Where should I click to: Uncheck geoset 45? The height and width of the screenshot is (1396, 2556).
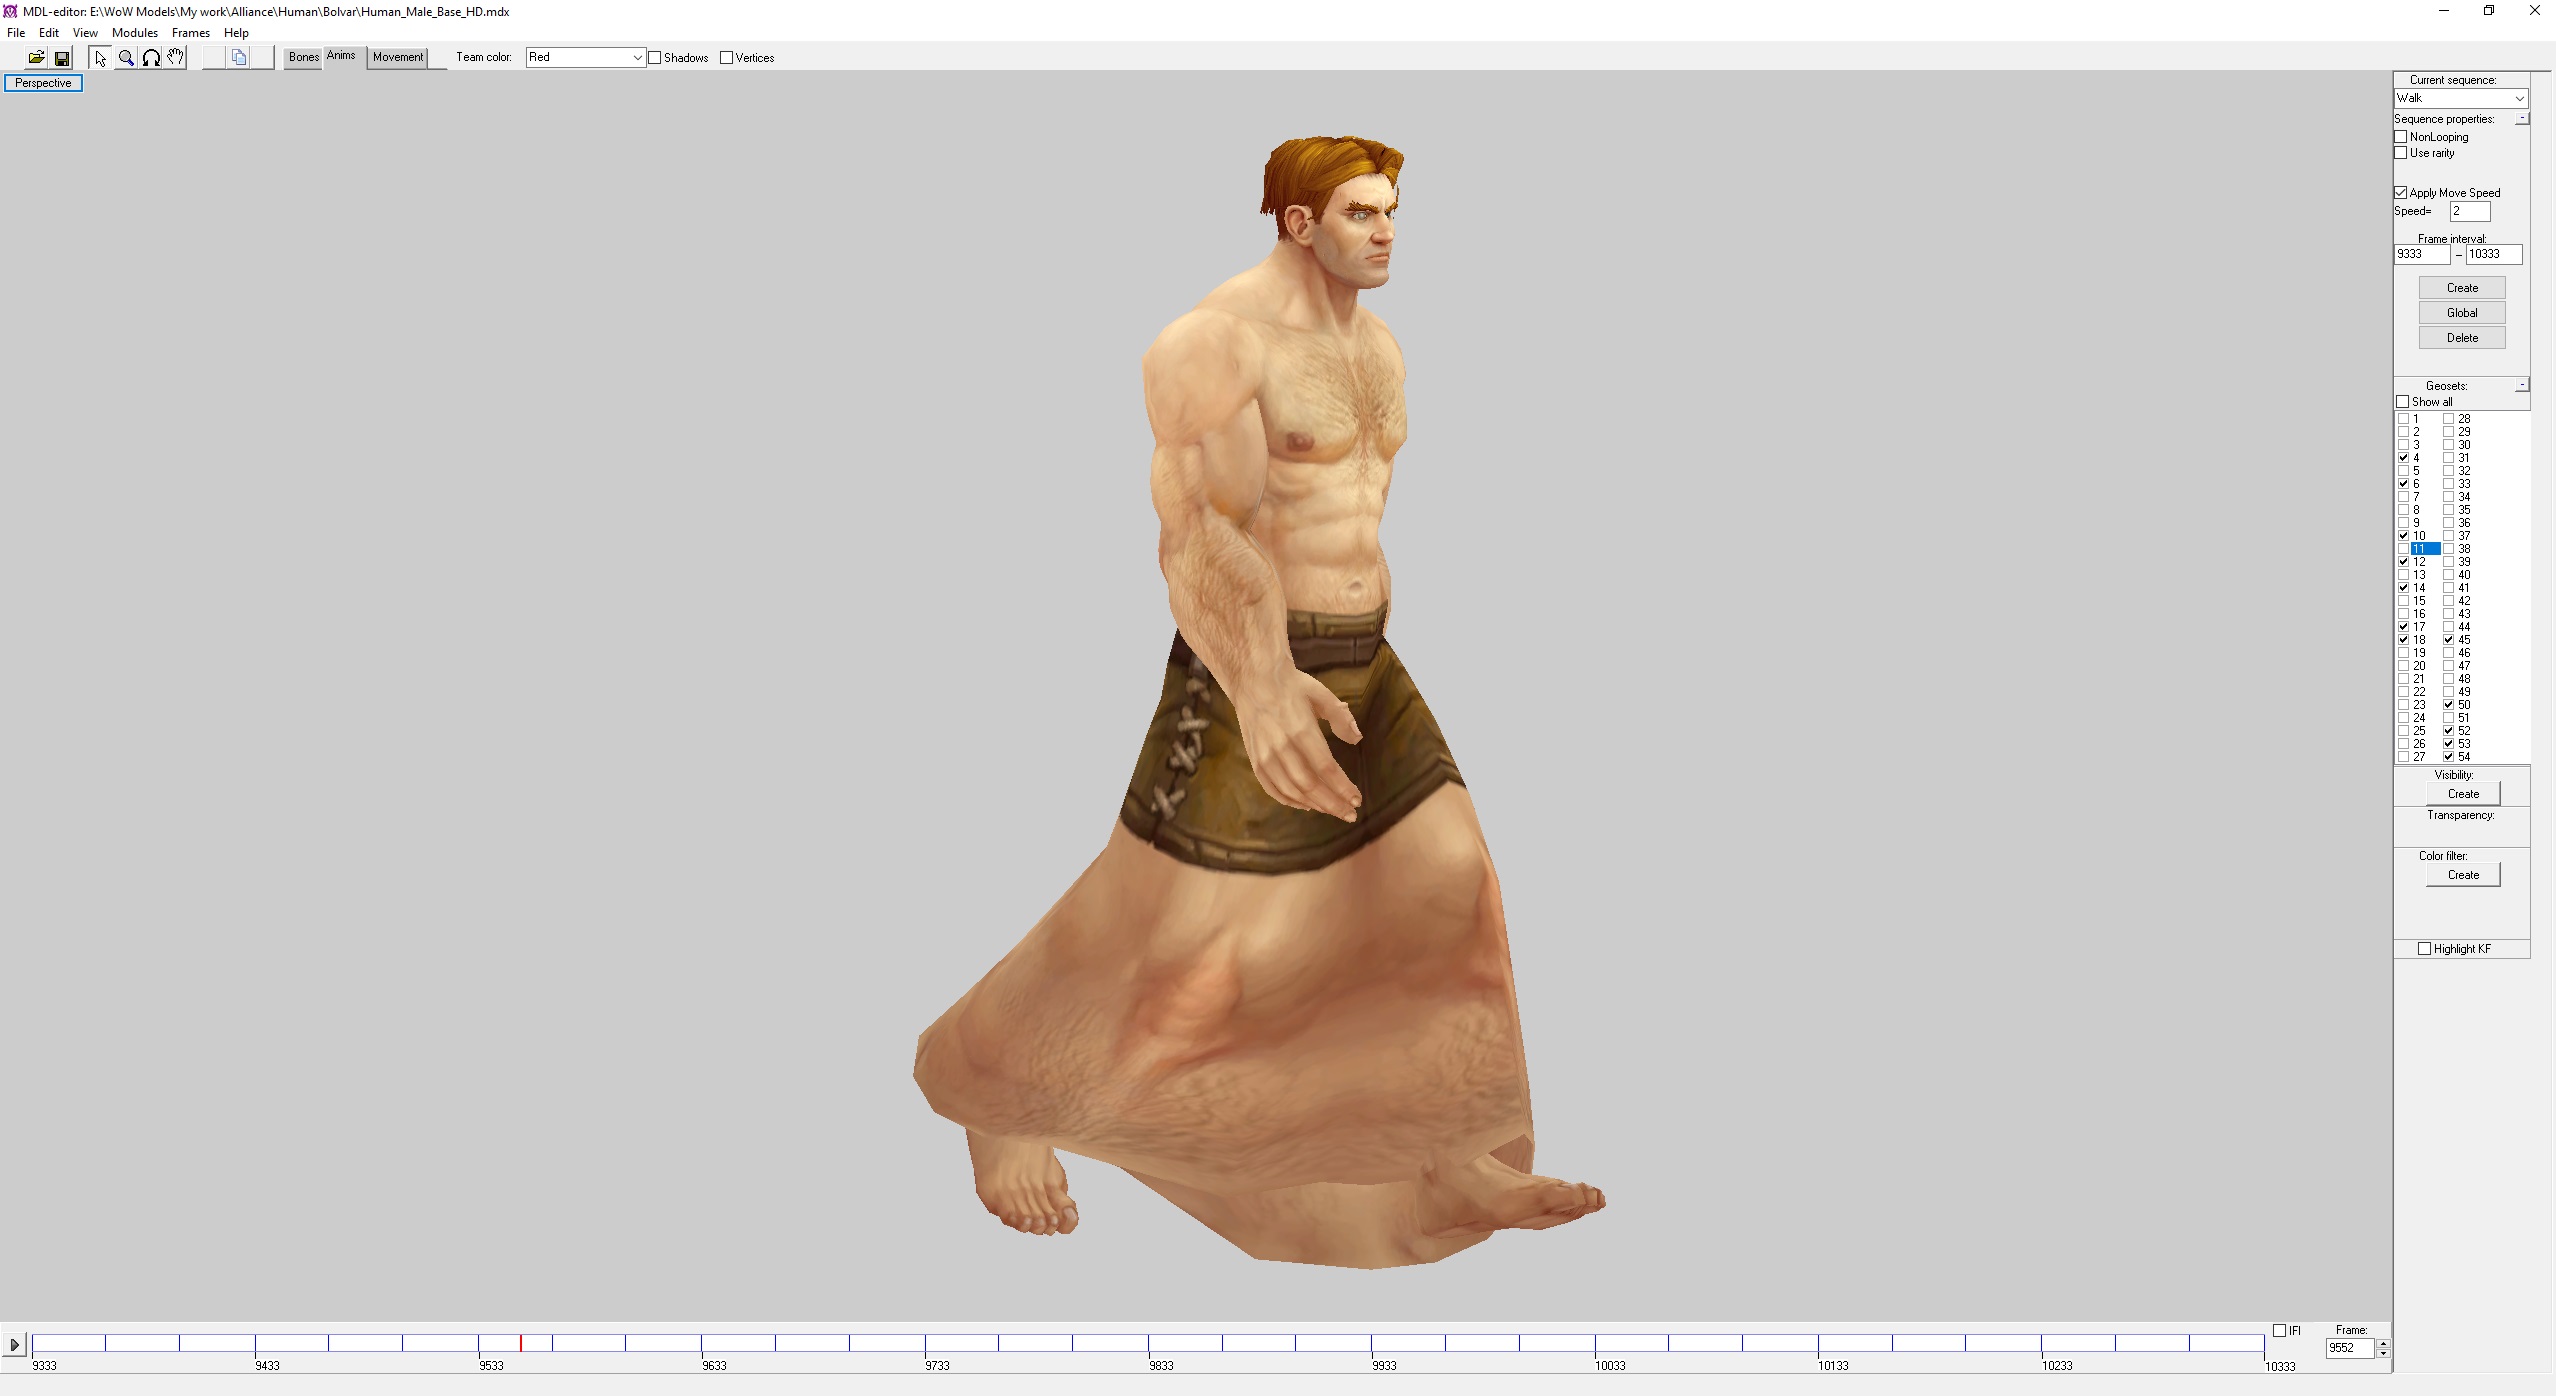pos(2449,640)
